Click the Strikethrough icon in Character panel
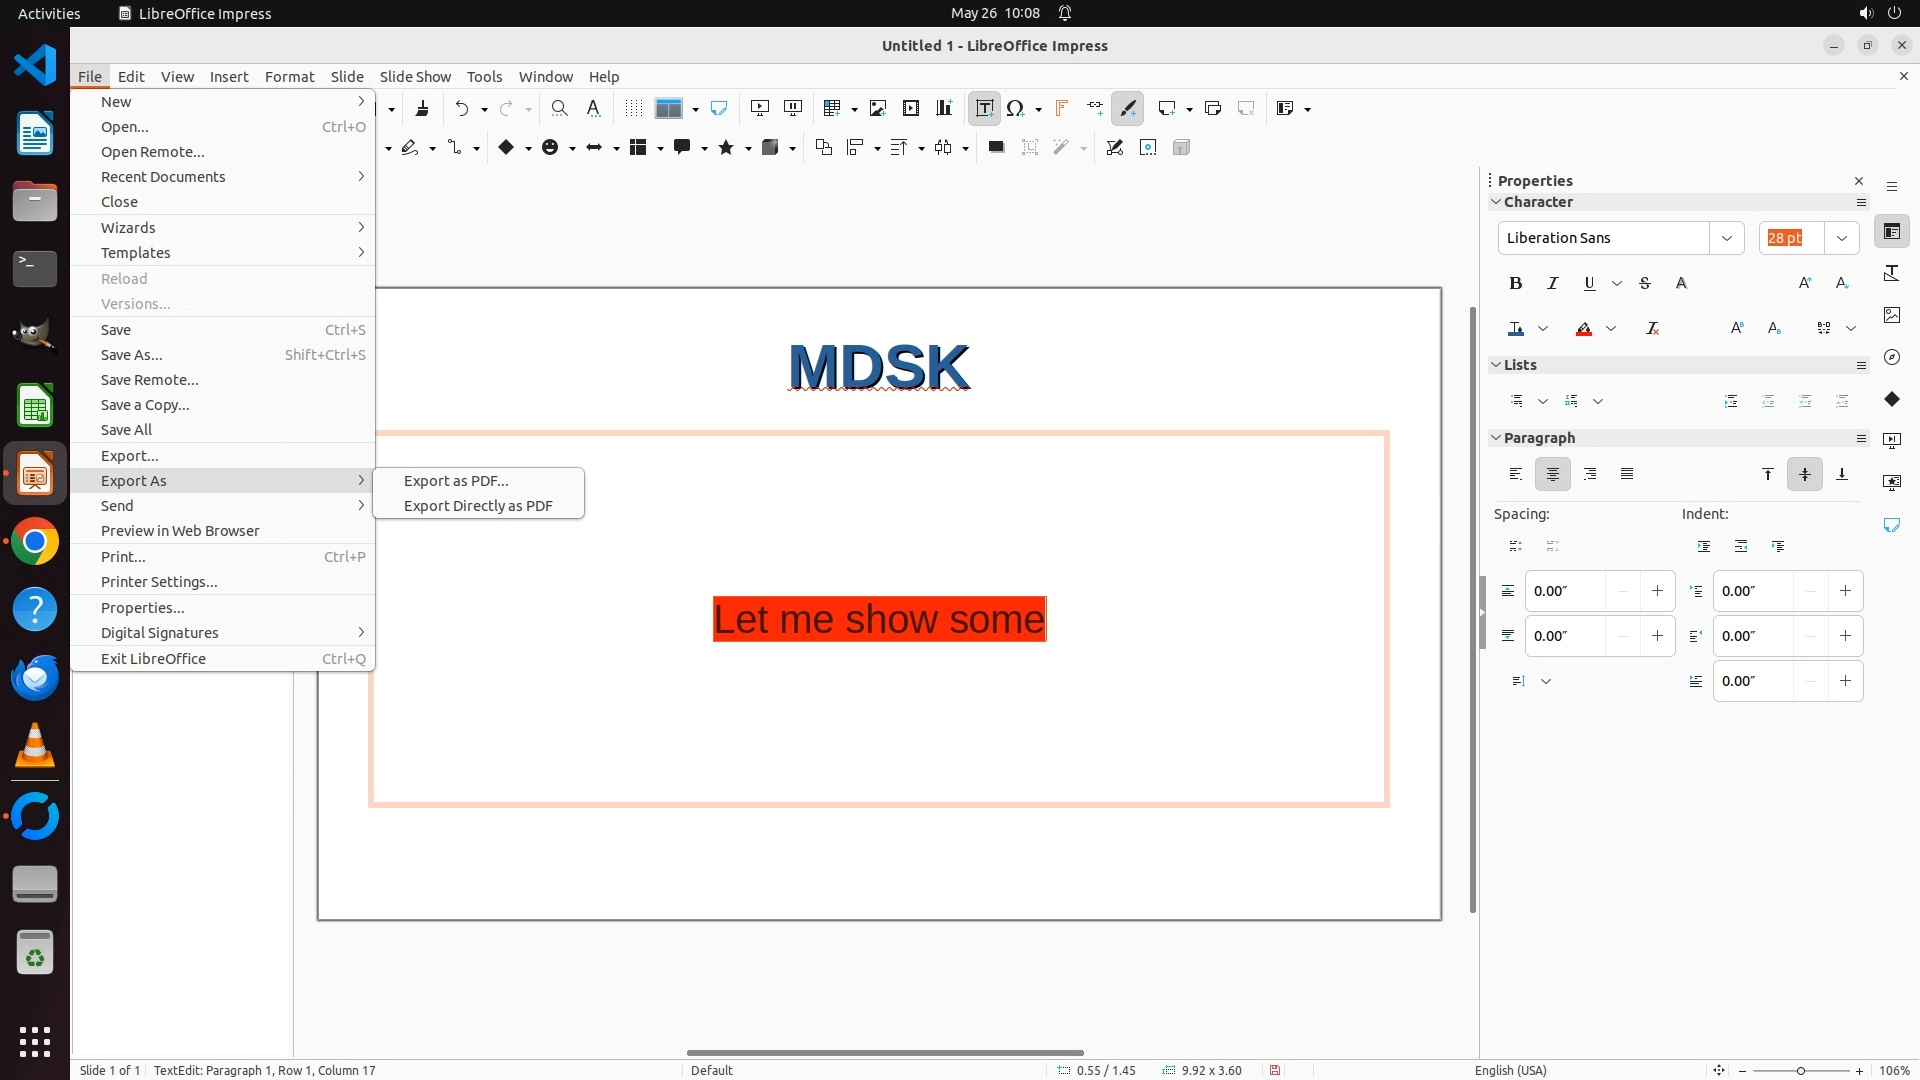This screenshot has height=1080, width=1920. [1645, 283]
